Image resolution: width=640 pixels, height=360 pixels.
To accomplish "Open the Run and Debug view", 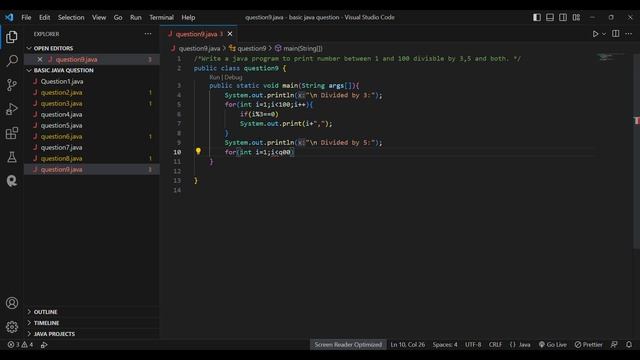I will (x=12, y=109).
